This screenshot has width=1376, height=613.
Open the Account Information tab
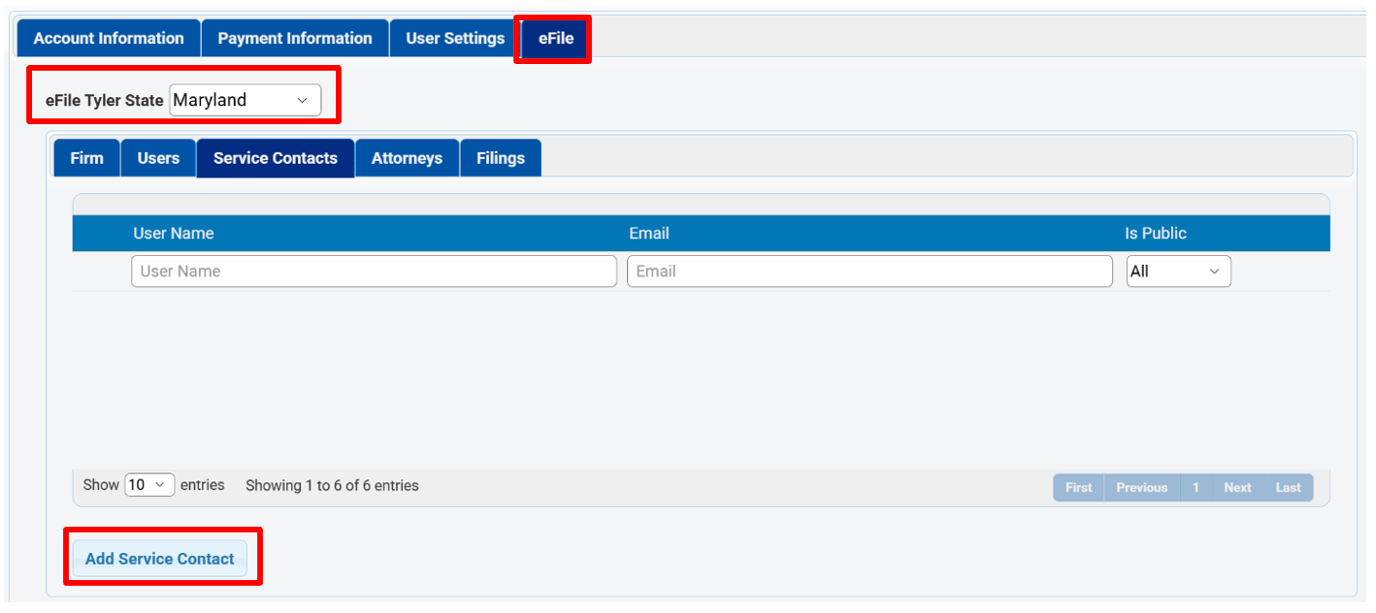(108, 38)
